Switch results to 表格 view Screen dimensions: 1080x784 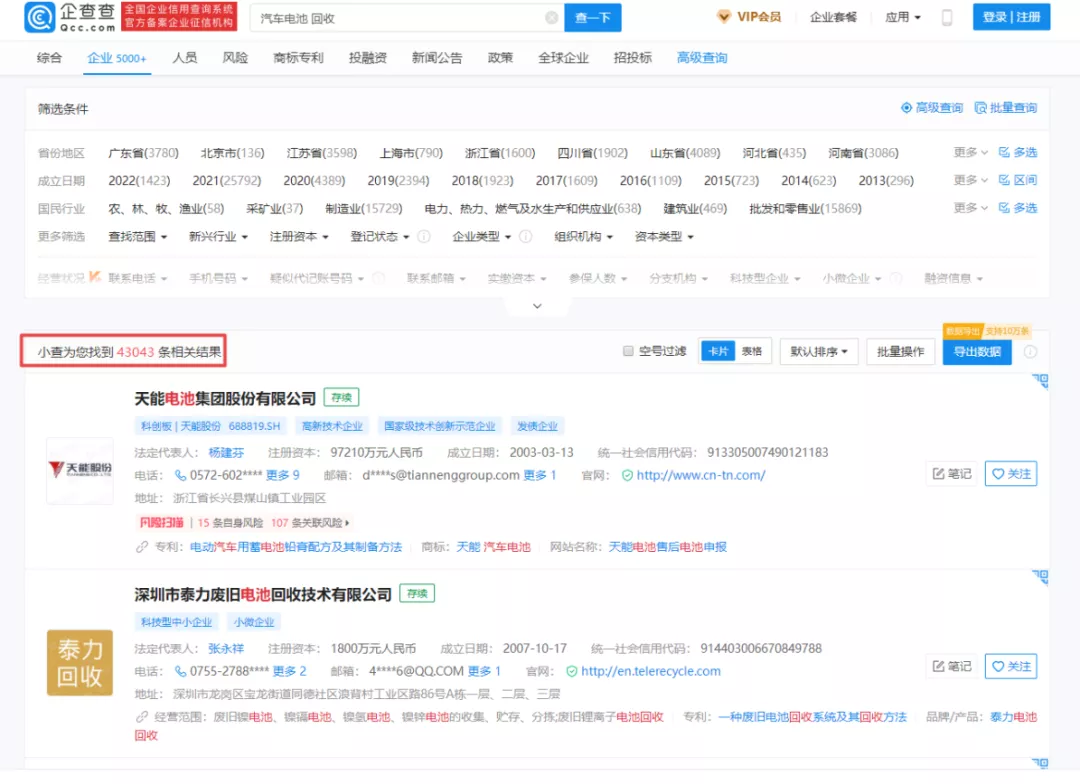coord(752,351)
